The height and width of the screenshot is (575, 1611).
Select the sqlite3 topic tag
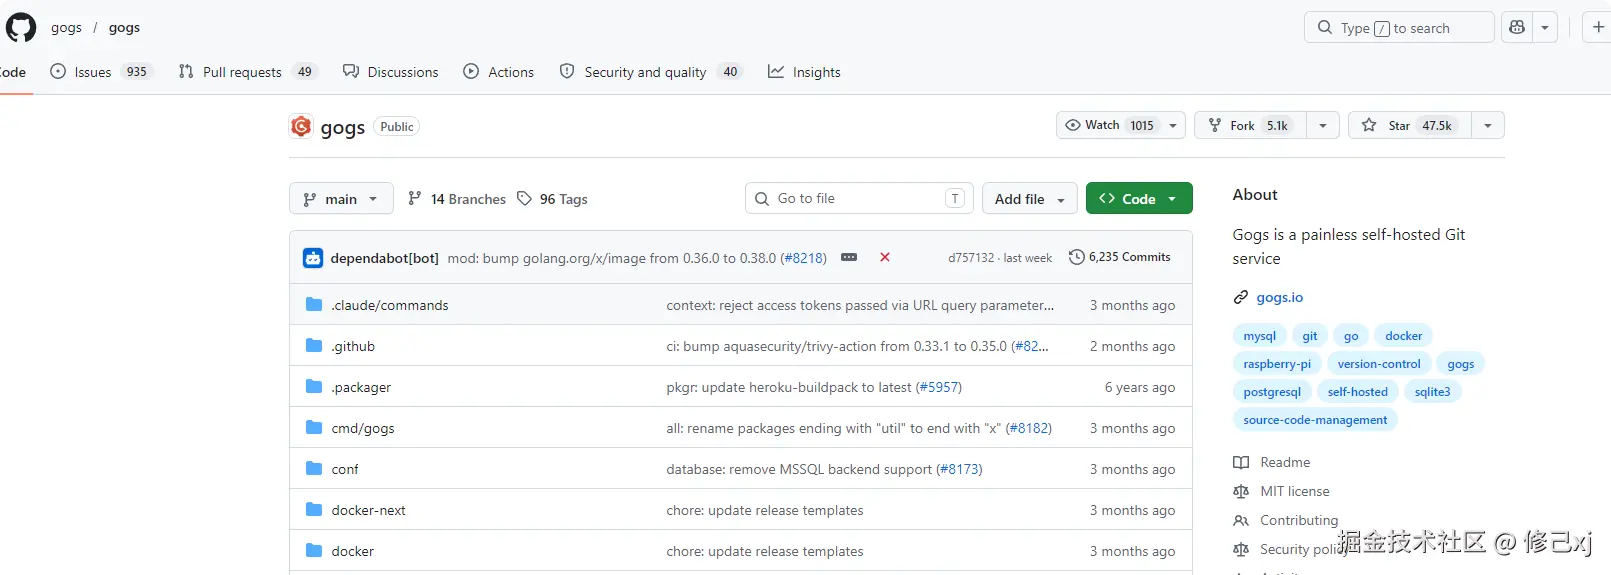pos(1433,392)
